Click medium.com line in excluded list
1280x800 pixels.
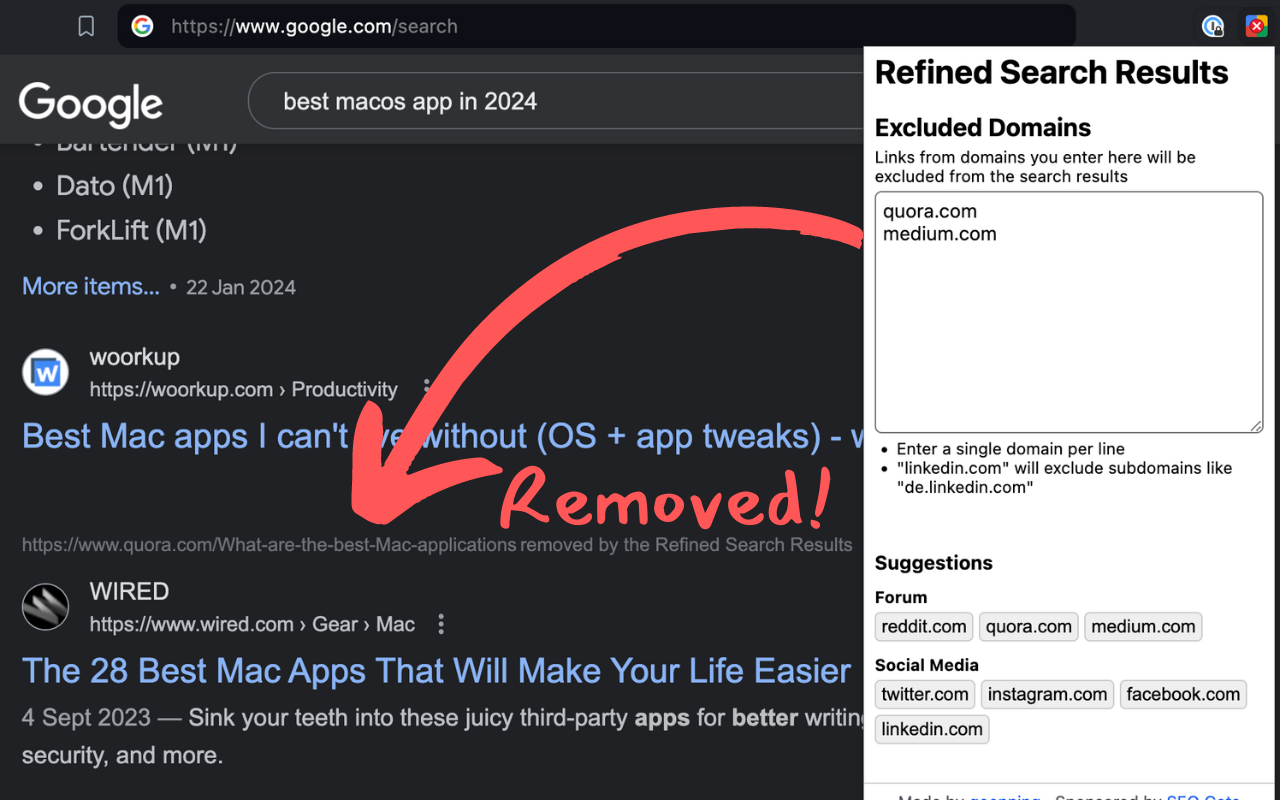[940, 234]
